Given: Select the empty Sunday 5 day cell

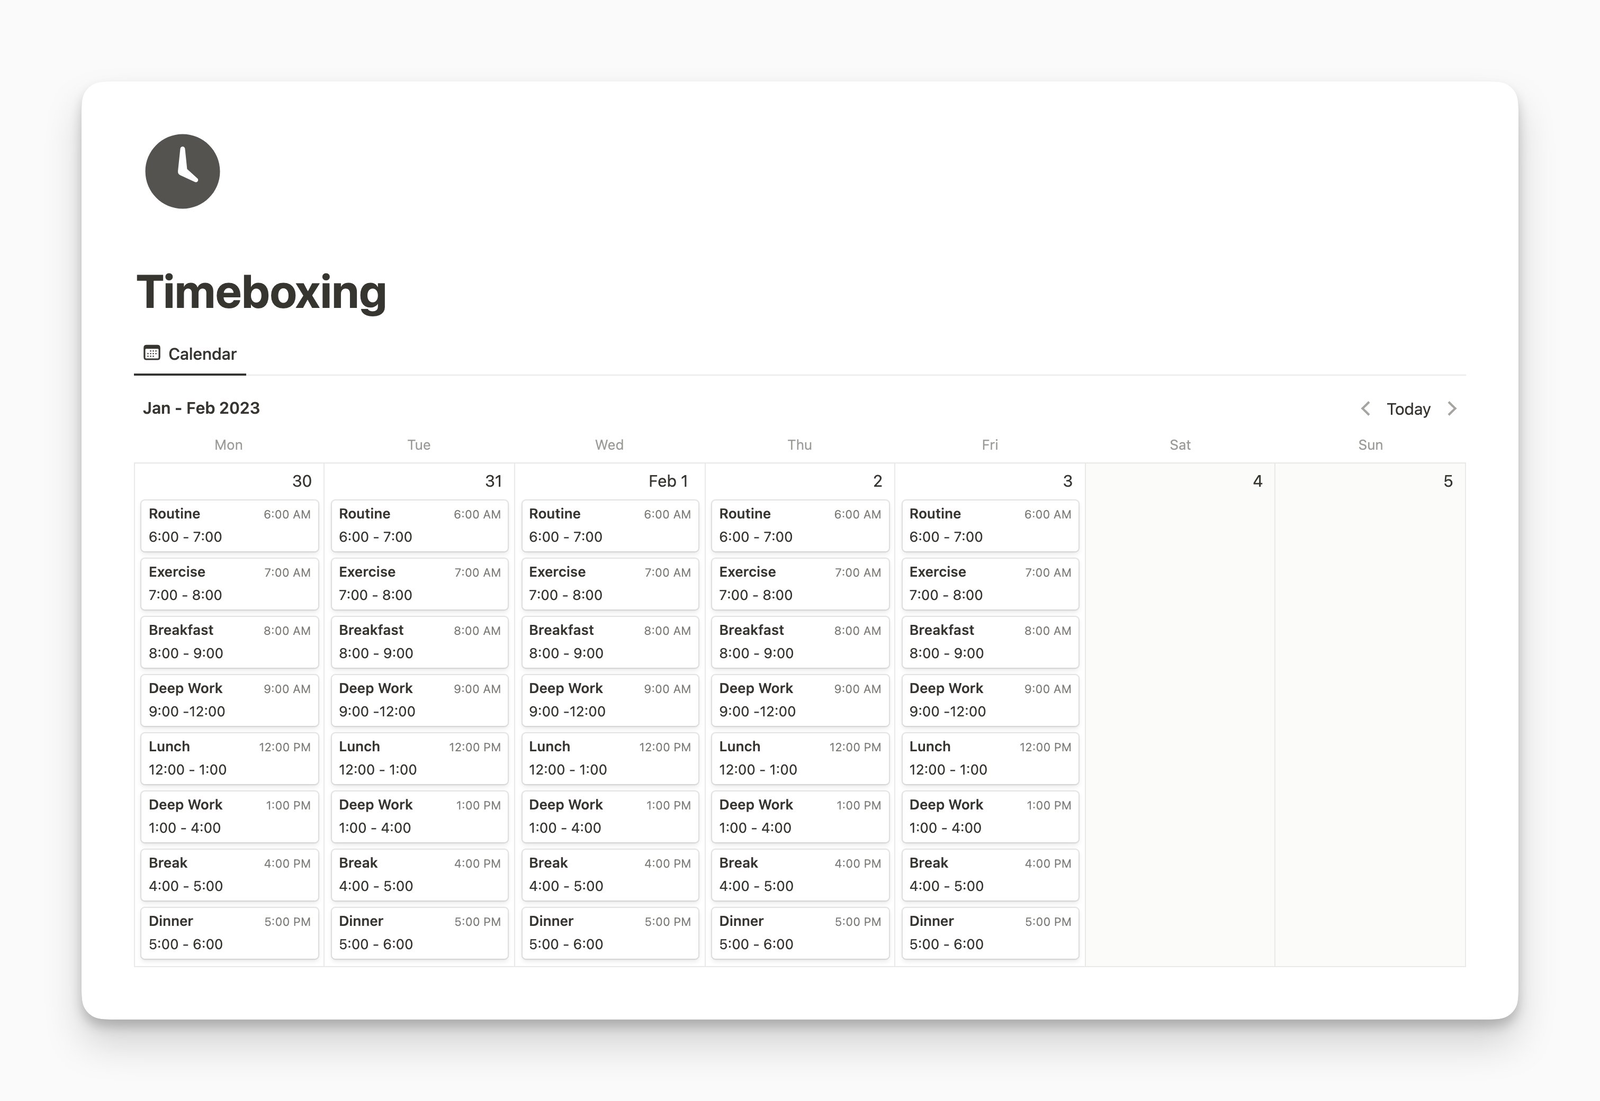Looking at the screenshot, I should [1370, 720].
